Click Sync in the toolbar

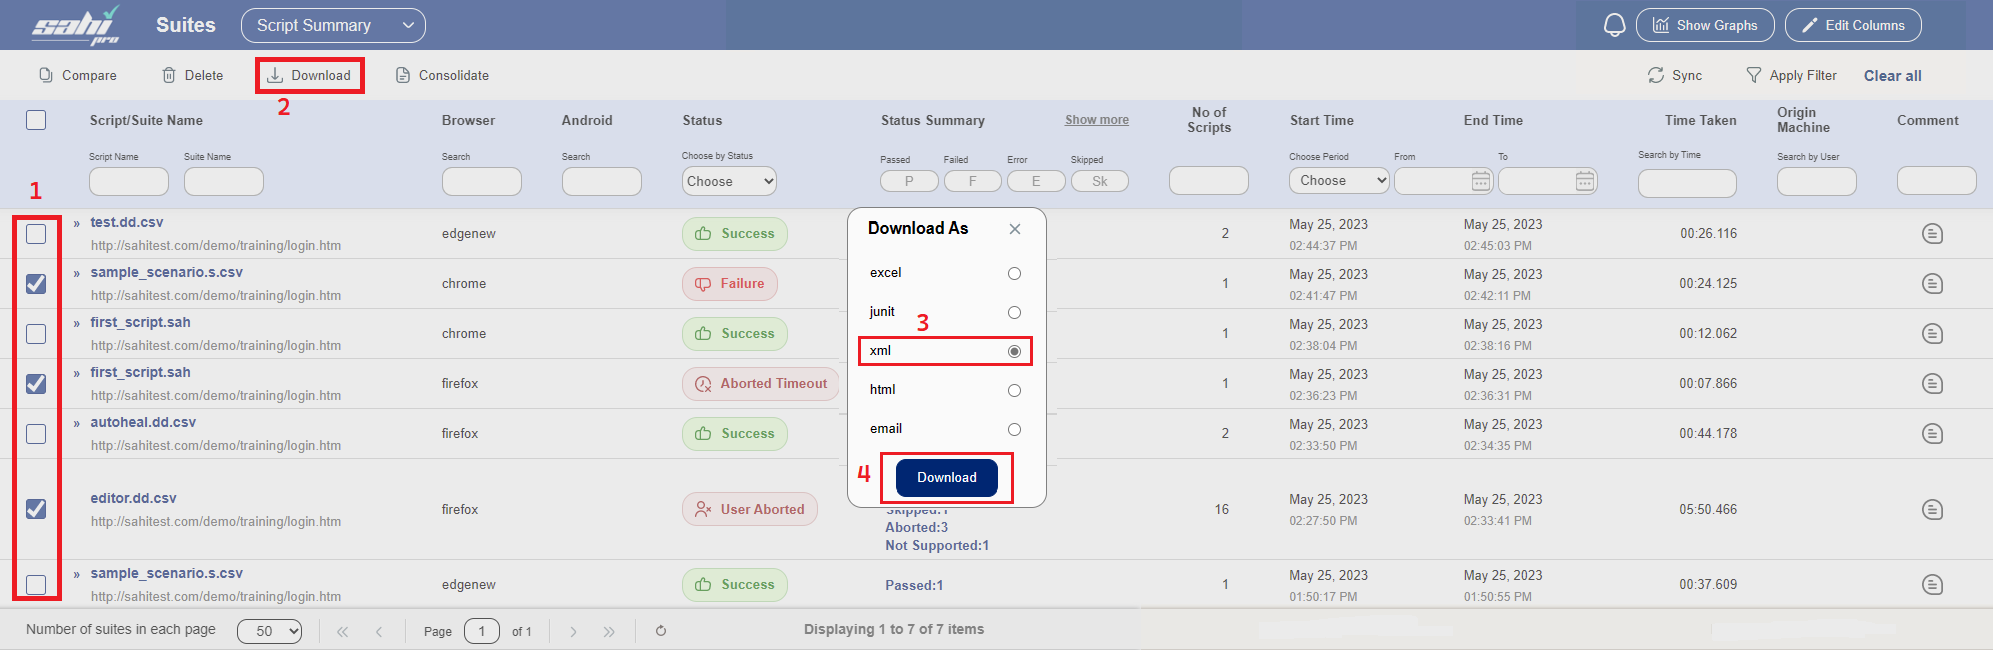pyautogui.click(x=1675, y=76)
